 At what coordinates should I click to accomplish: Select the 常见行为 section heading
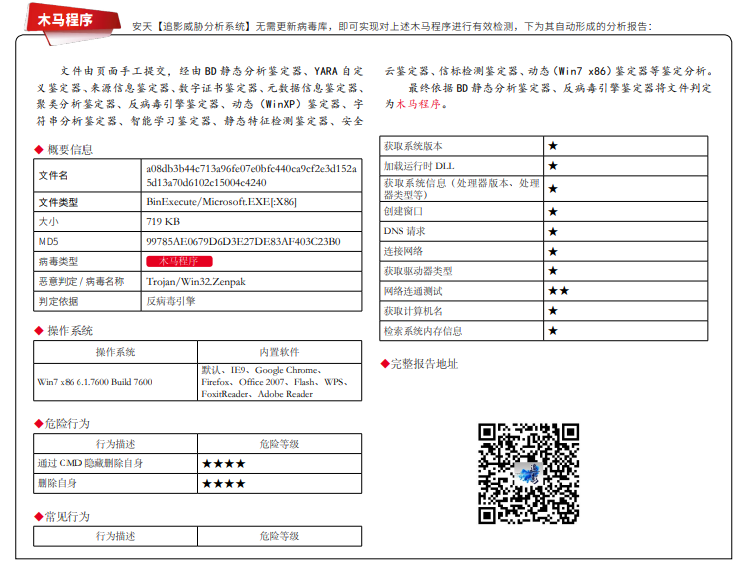(x=67, y=516)
